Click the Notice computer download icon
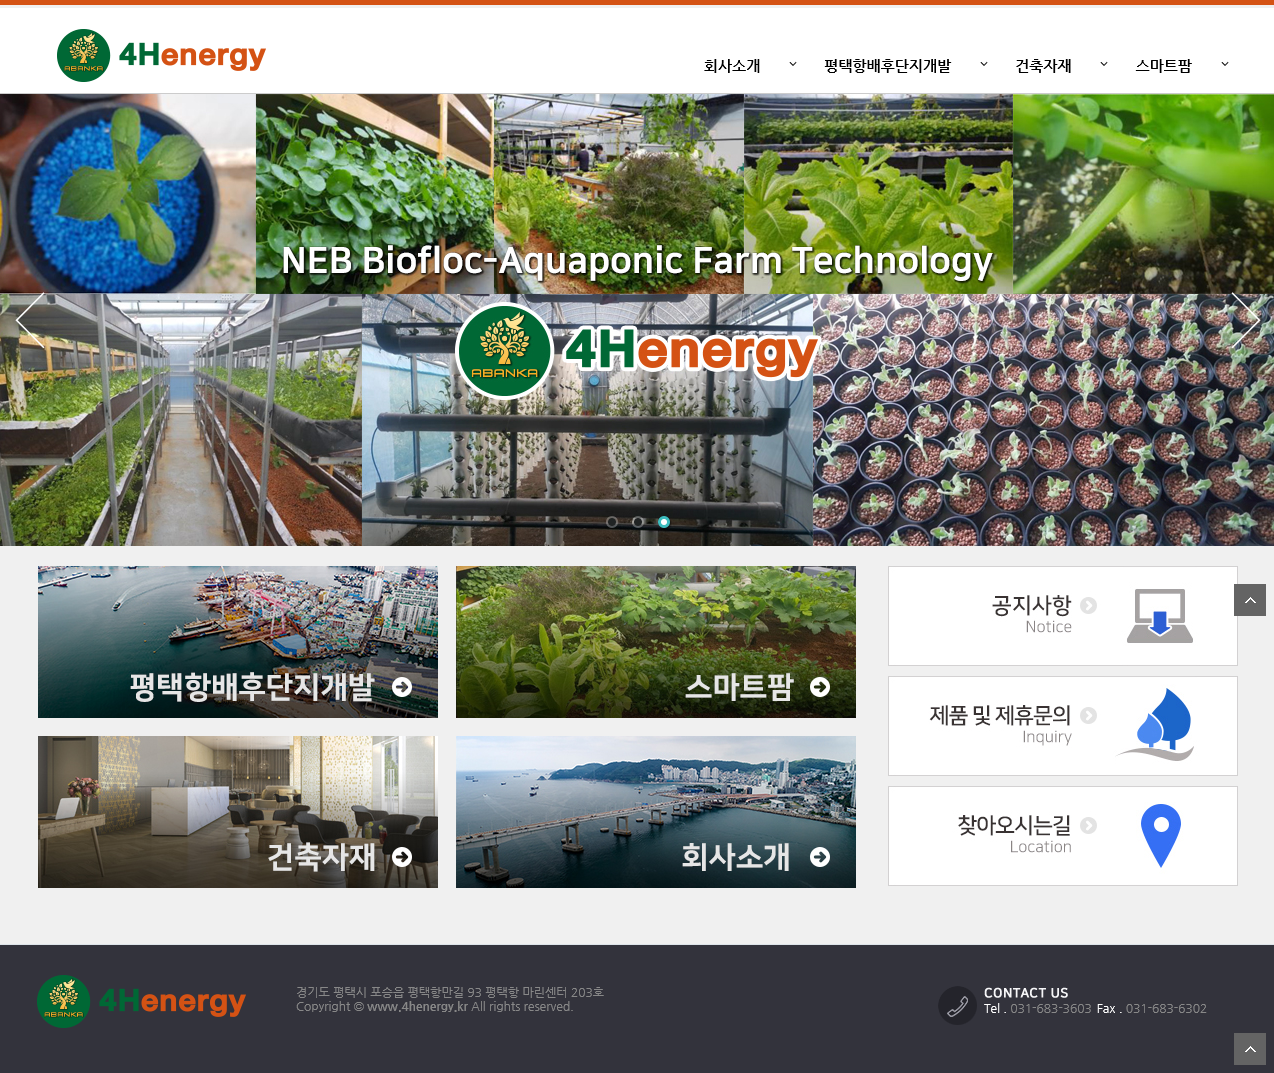1274x1073 pixels. [x=1159, y=616]
